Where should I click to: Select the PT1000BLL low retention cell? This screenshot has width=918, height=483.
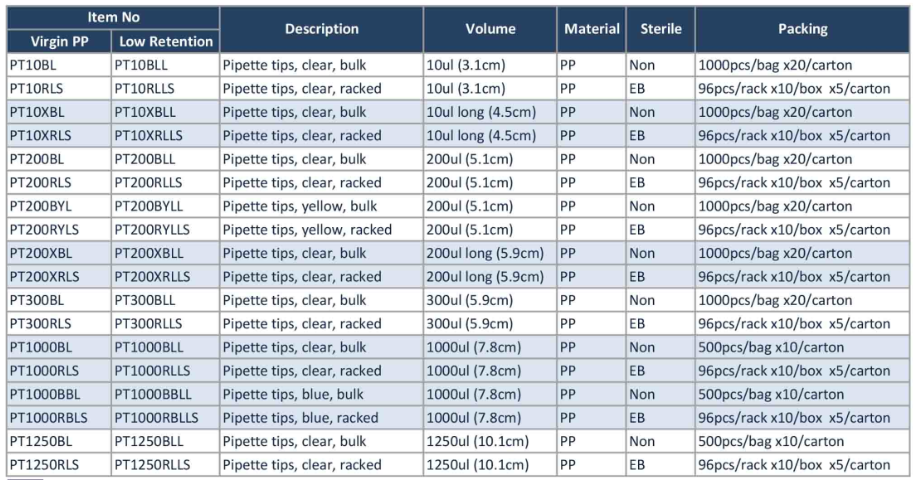(x=149, y=347)
